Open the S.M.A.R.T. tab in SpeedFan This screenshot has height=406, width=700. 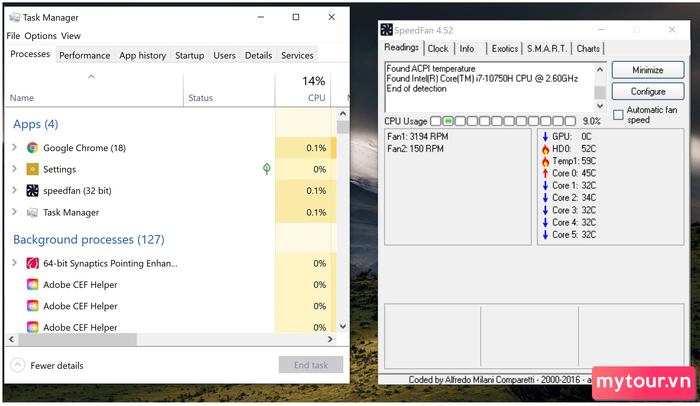pyautogui.click(x=547, y=49)
